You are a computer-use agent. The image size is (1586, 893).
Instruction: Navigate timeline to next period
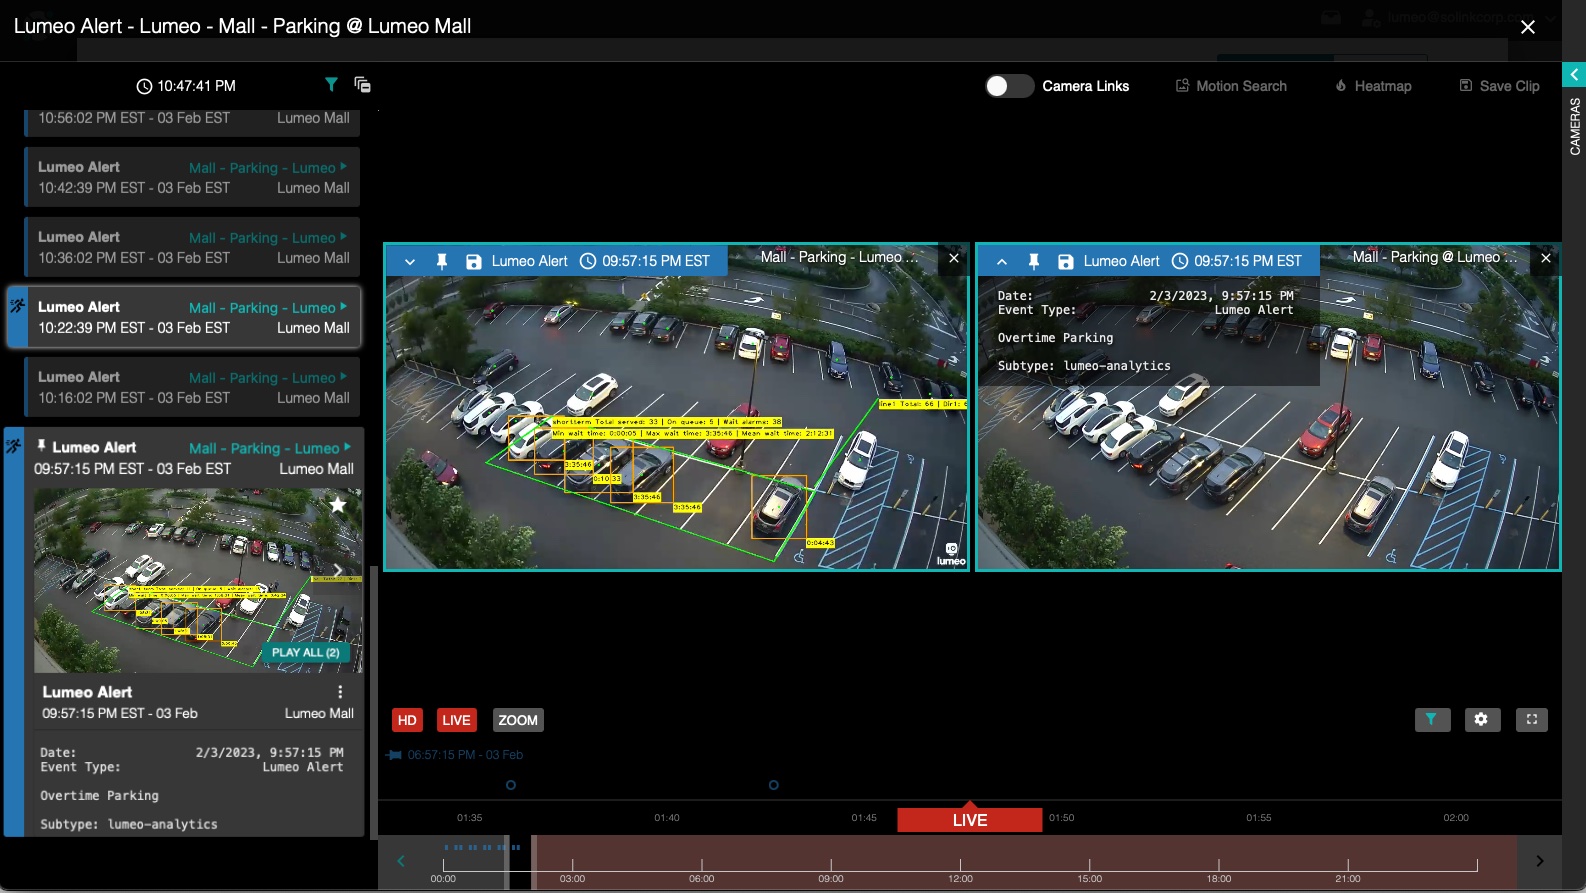point(1540,861)
